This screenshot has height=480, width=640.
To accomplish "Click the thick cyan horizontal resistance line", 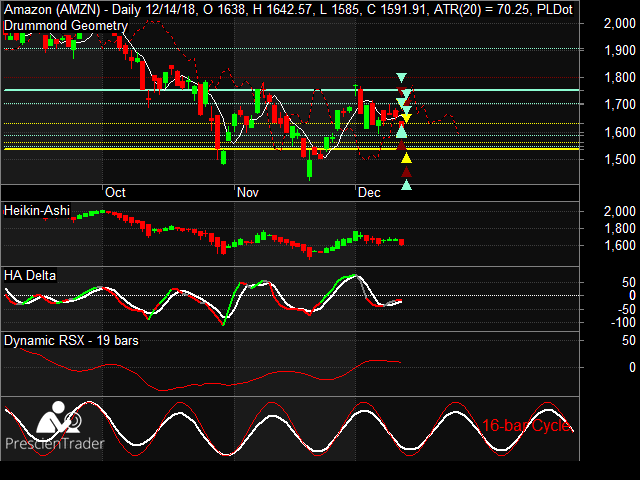I will 291,90.
